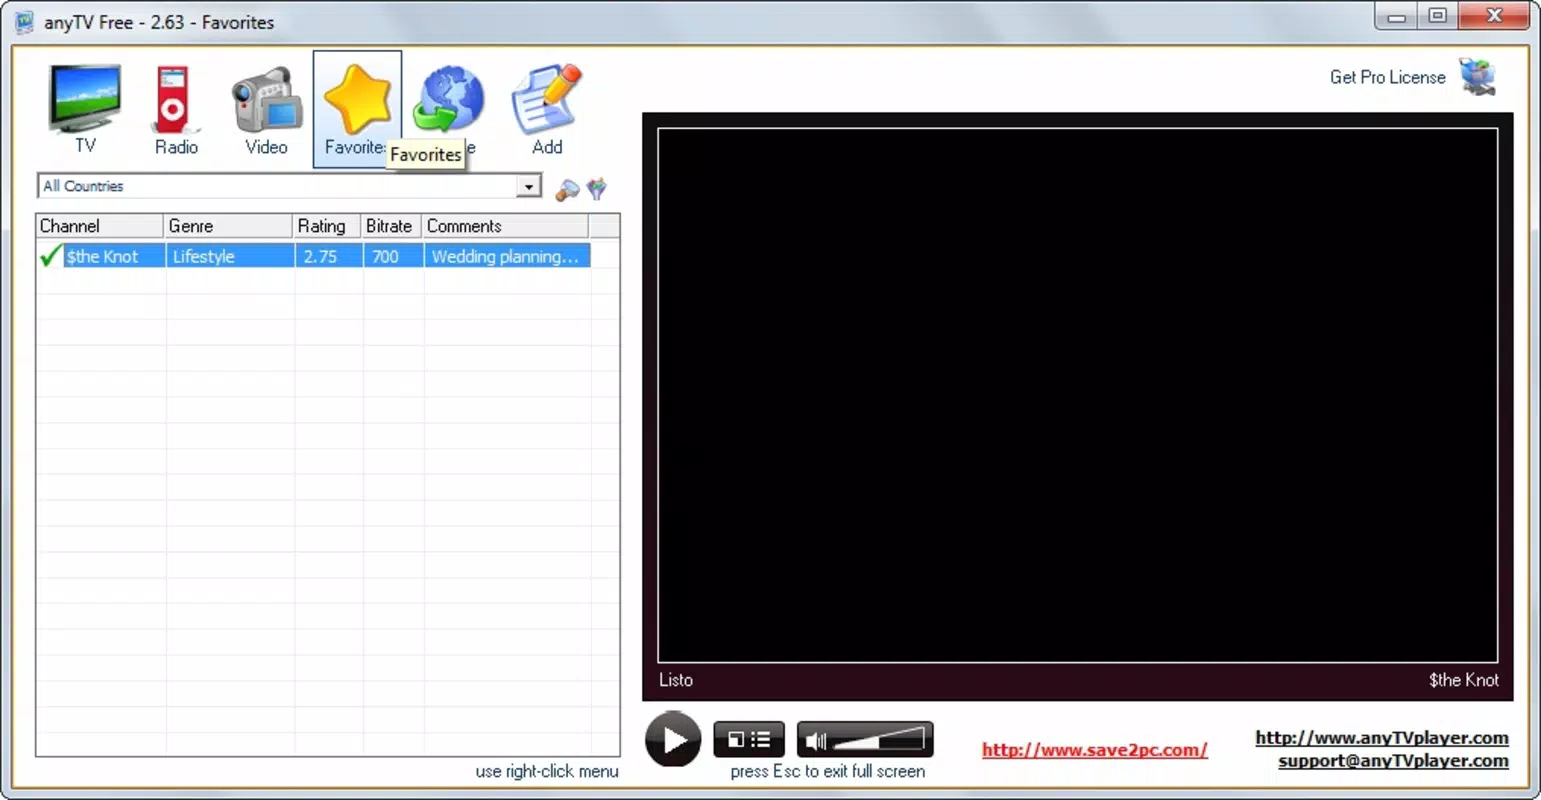Open the Video camcorder section
The height and width of the screenshot is (800, 1541).
point(266,108)
